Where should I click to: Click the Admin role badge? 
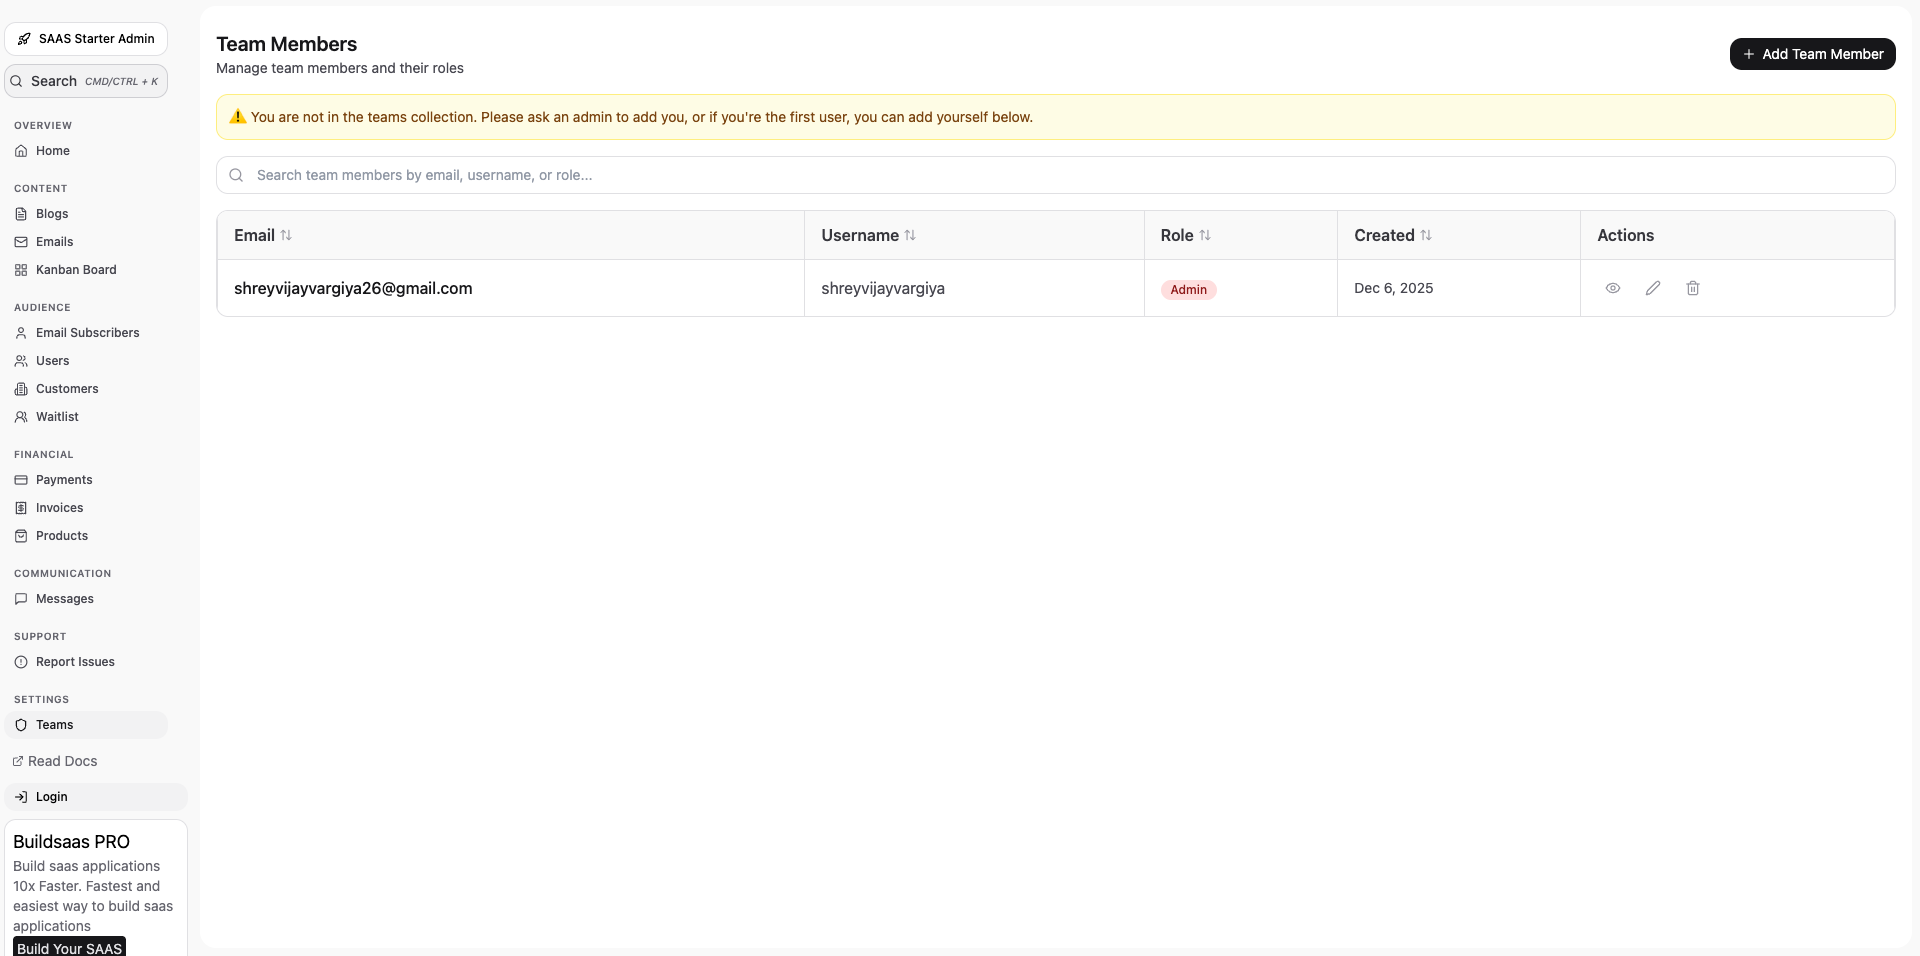click(x=1188, y=290)
